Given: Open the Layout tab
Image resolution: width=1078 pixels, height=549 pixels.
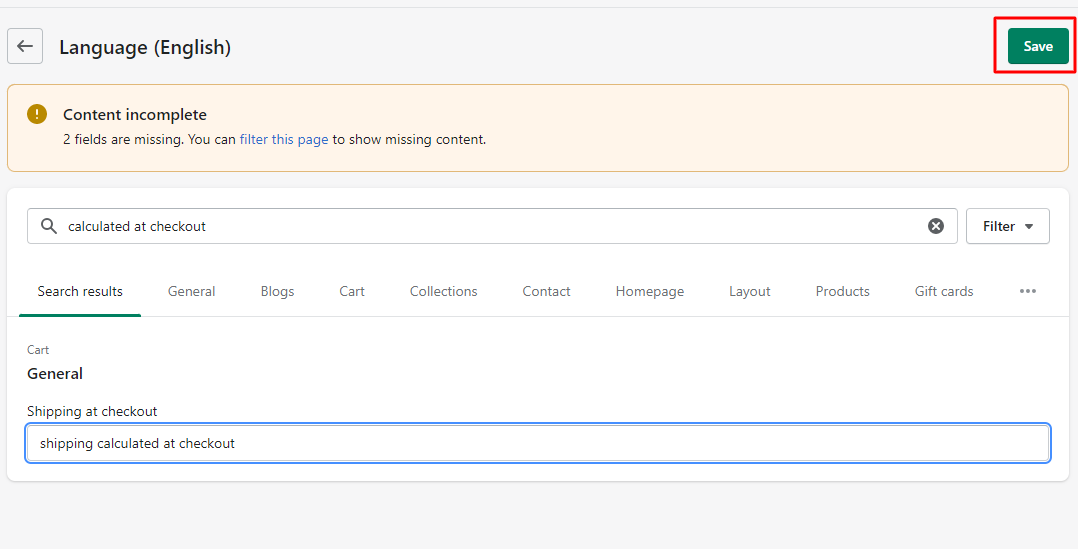Looking at the screenshot, I should pos(749,291).
